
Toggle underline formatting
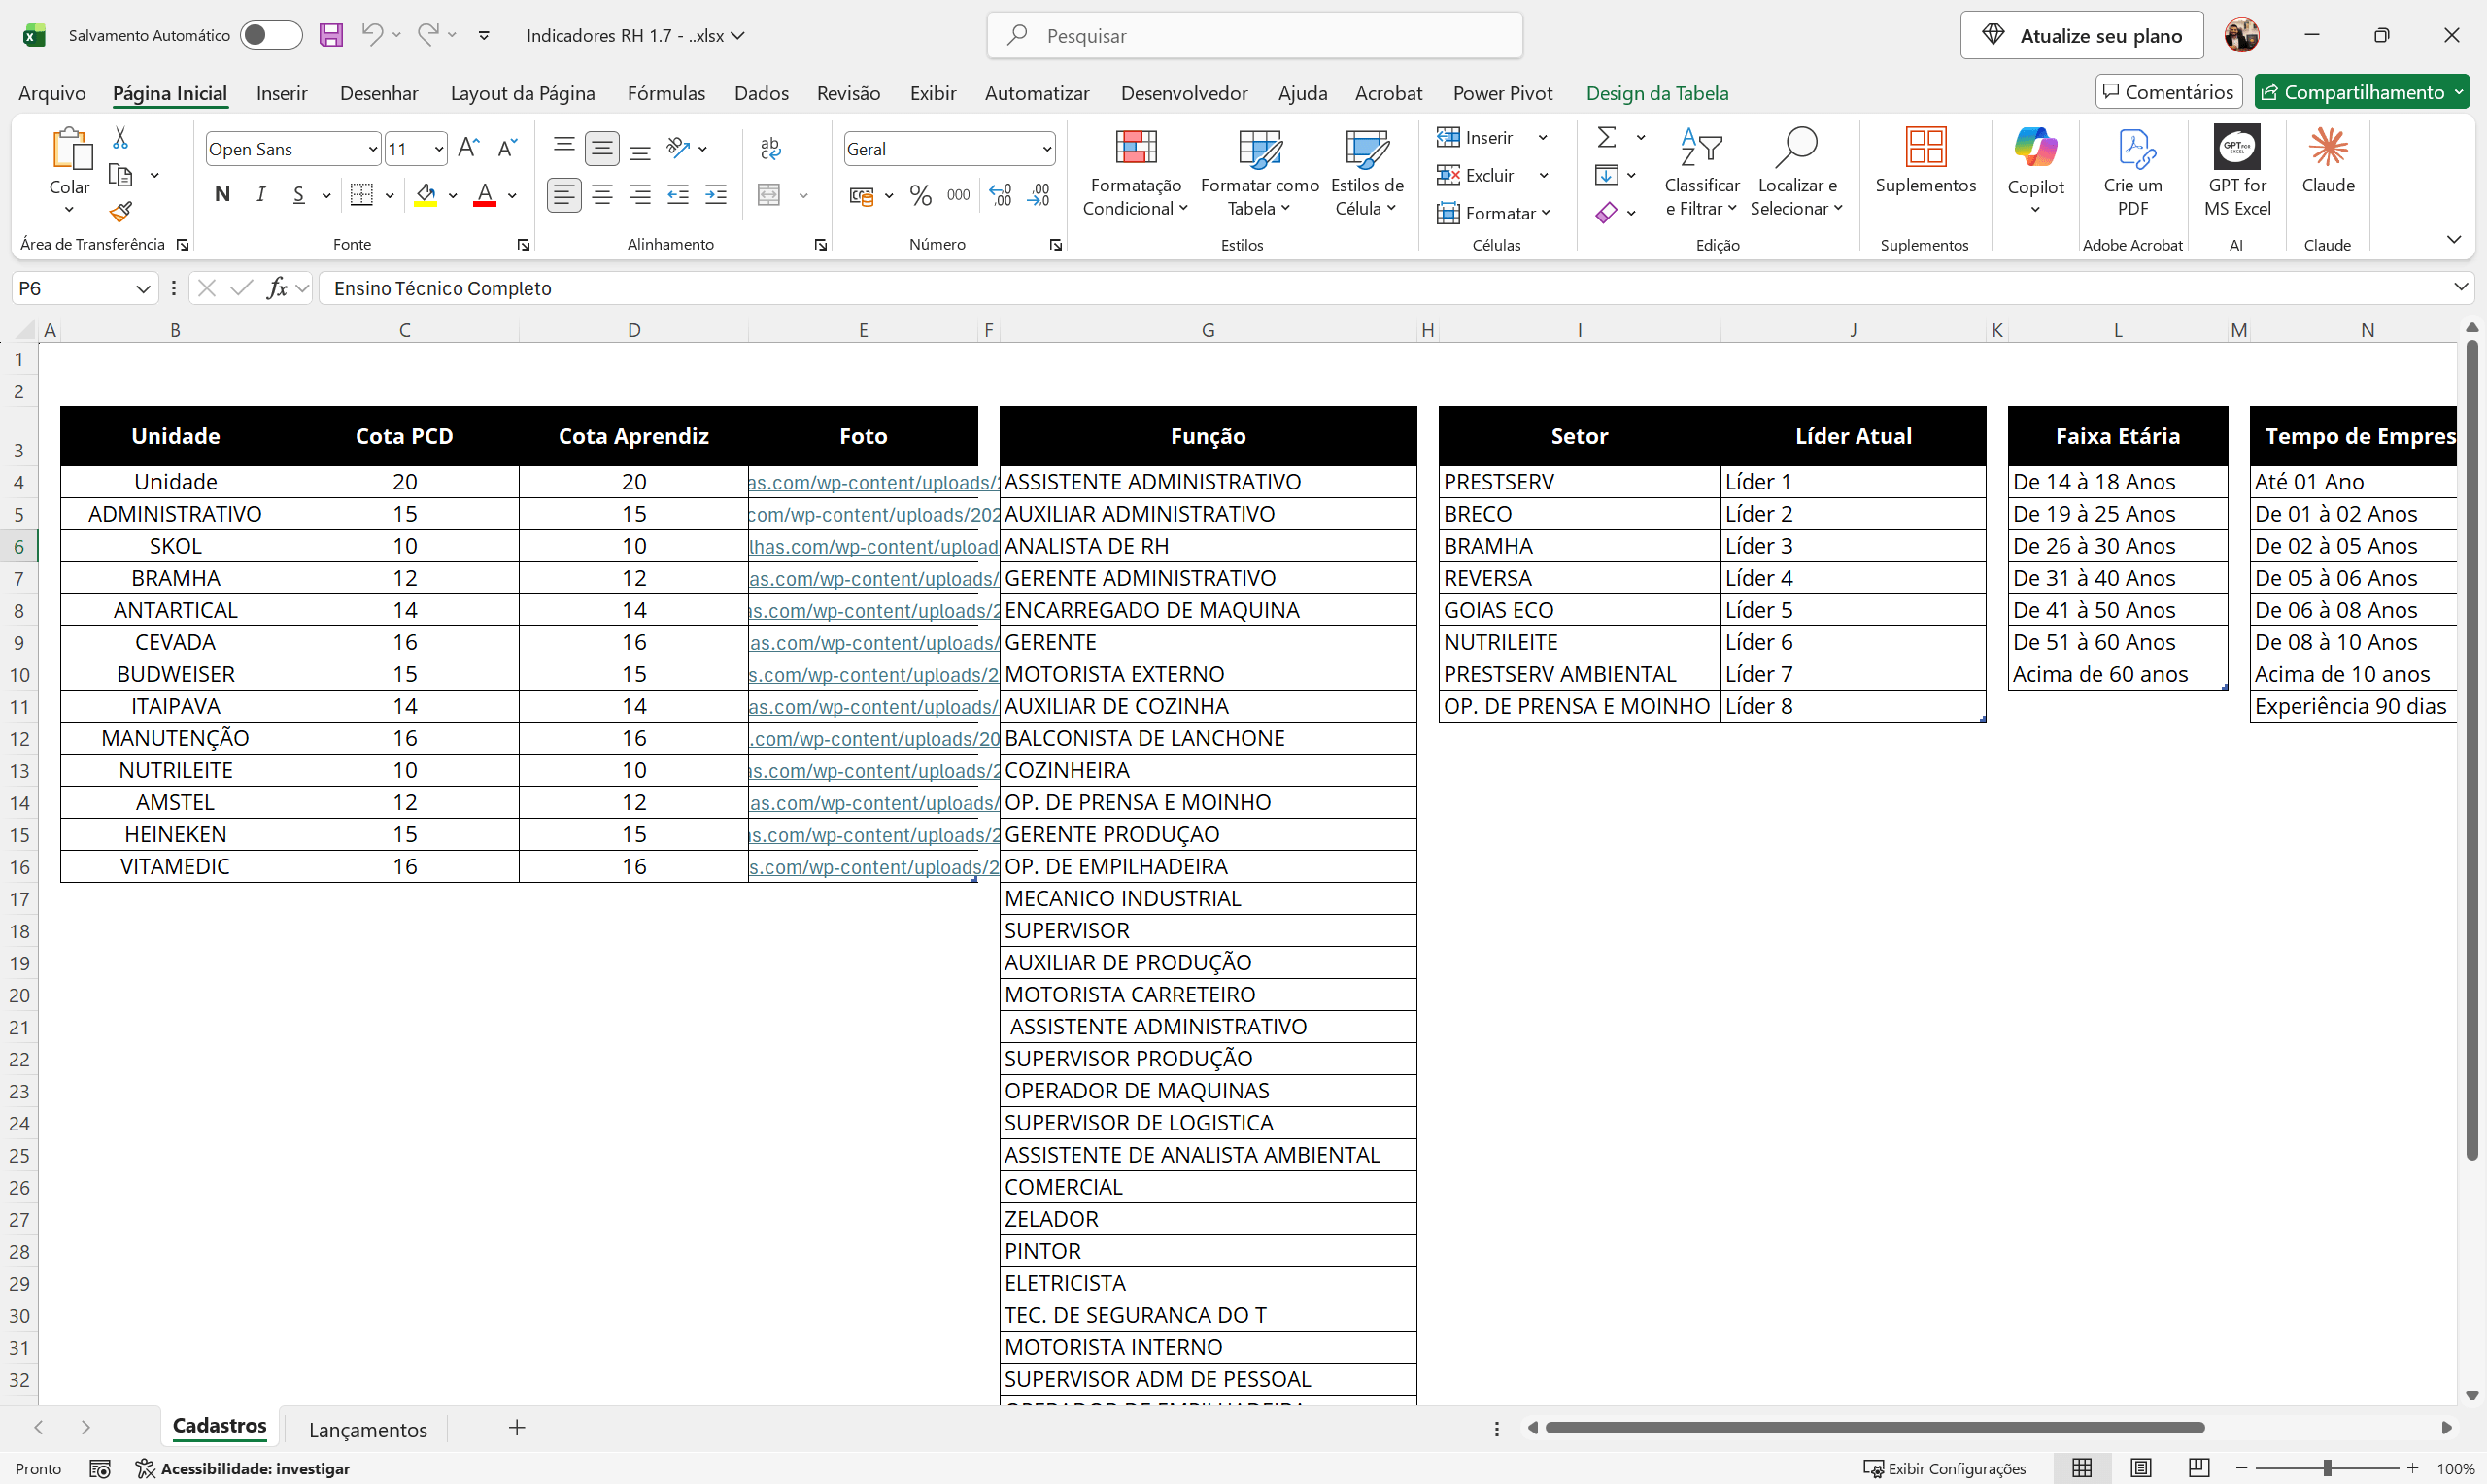point(298,195)
